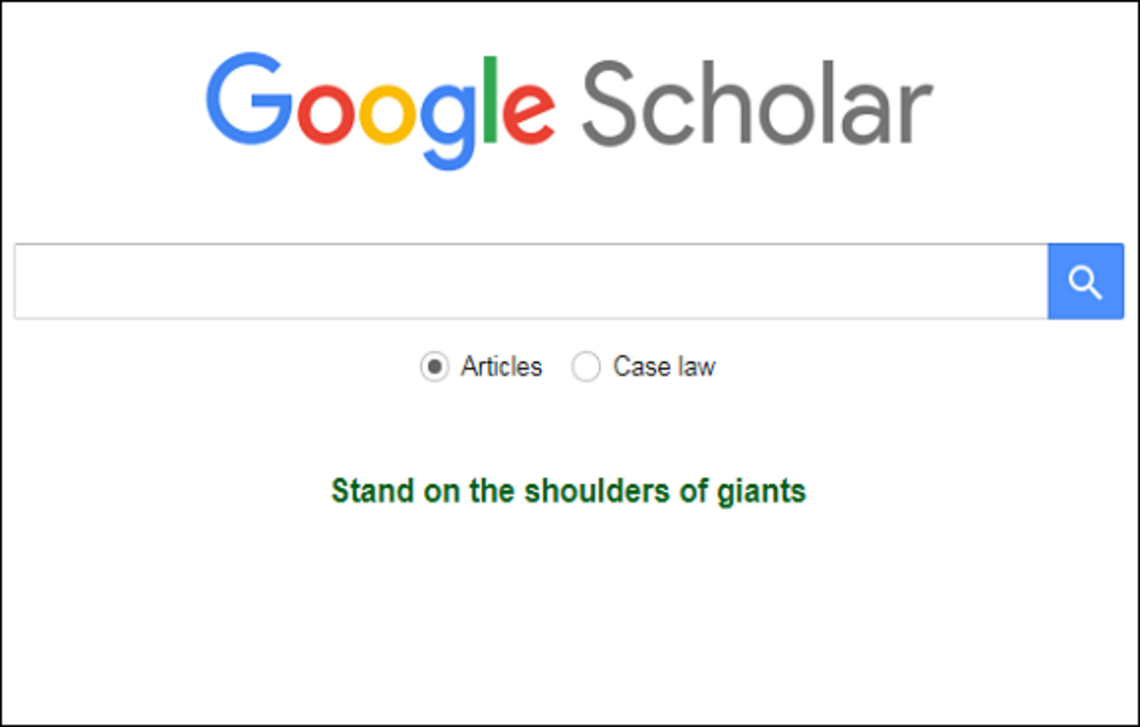The width and height of the screenshot is (1140, 727).
Task: Select the Case law radio button
Action: coord(585,366)
